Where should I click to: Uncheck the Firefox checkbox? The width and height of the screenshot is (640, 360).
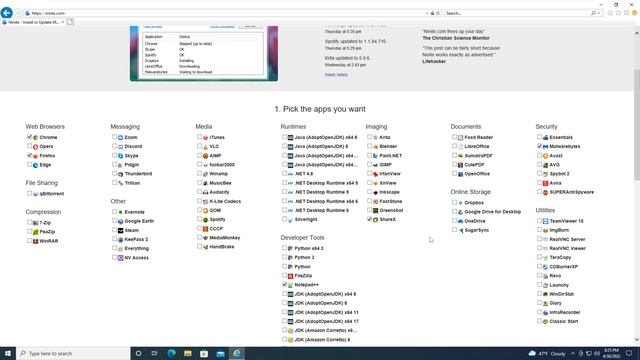click(x=29, y=155)
